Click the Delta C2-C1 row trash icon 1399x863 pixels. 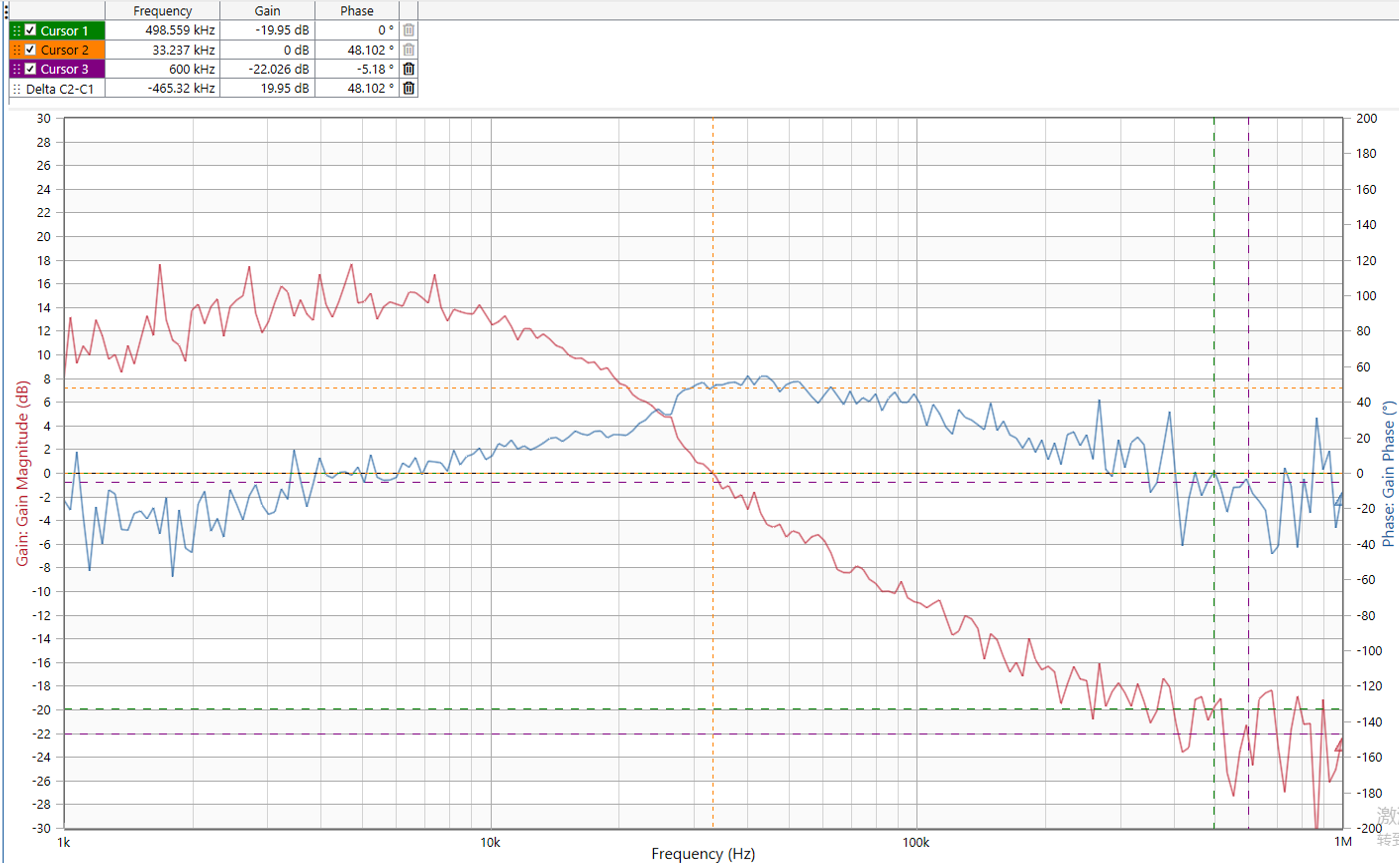[x=408, y=88]
